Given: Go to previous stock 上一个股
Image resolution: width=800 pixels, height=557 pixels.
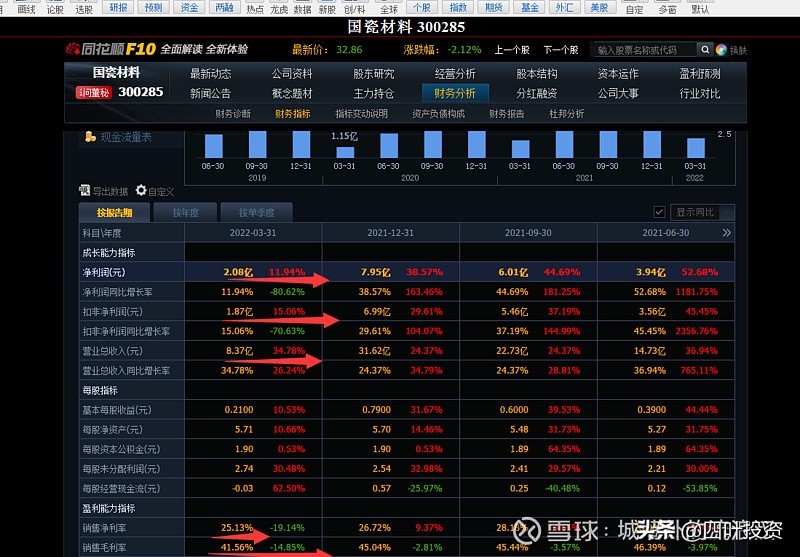Looking at the screenshot, I should (x=512, y=50).
